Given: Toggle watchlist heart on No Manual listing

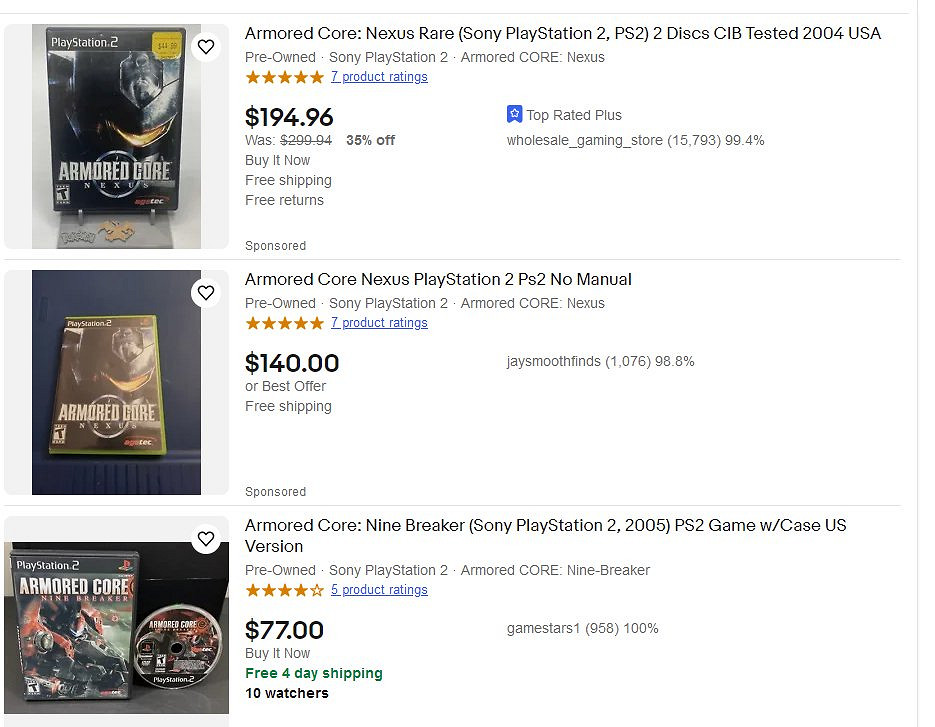Looking at the screenshot, I should pos(206,293).
